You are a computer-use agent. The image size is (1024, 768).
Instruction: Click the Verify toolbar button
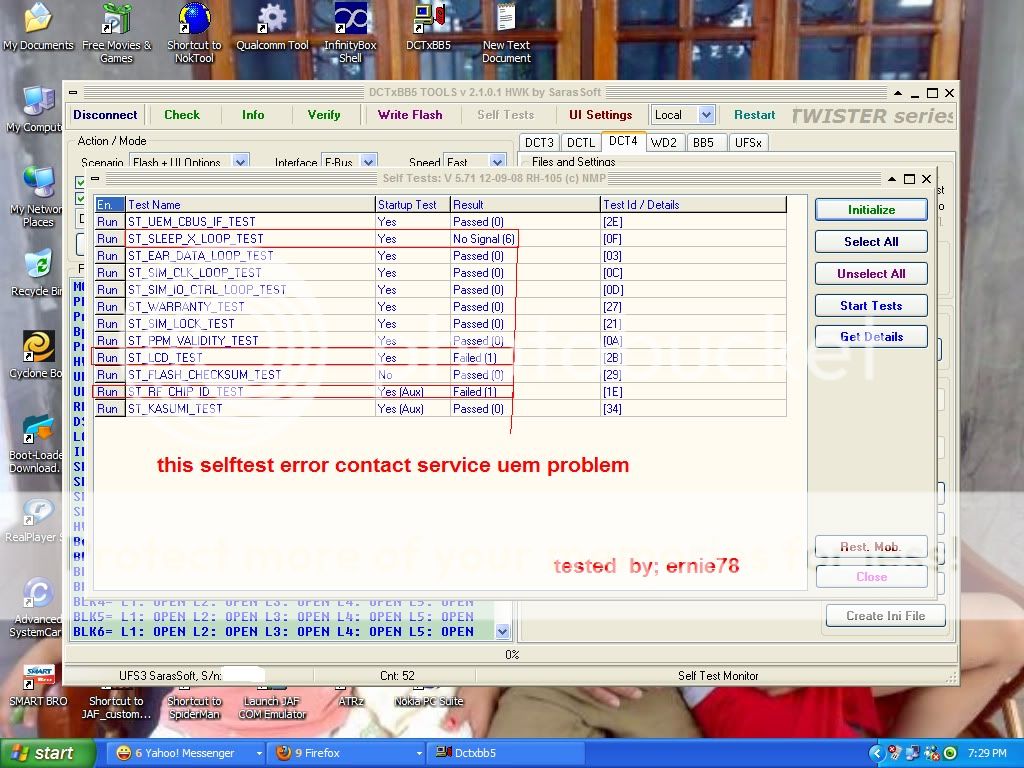pos(324,115)
